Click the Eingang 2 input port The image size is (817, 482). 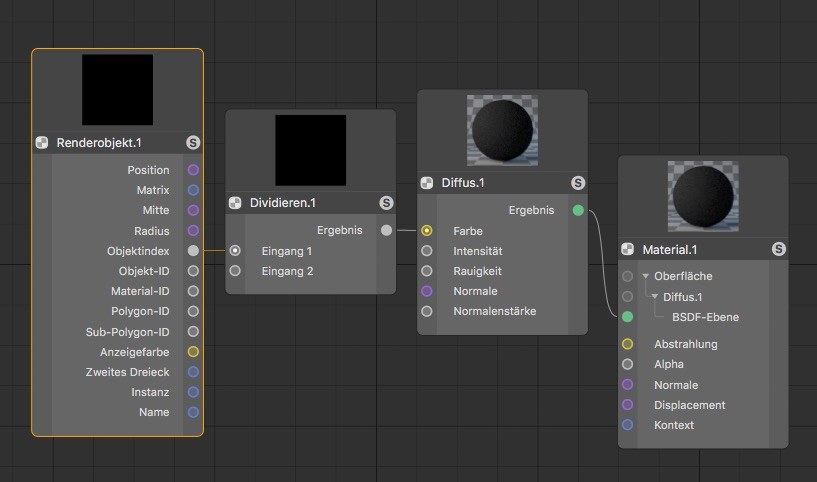tap(235, 271)
